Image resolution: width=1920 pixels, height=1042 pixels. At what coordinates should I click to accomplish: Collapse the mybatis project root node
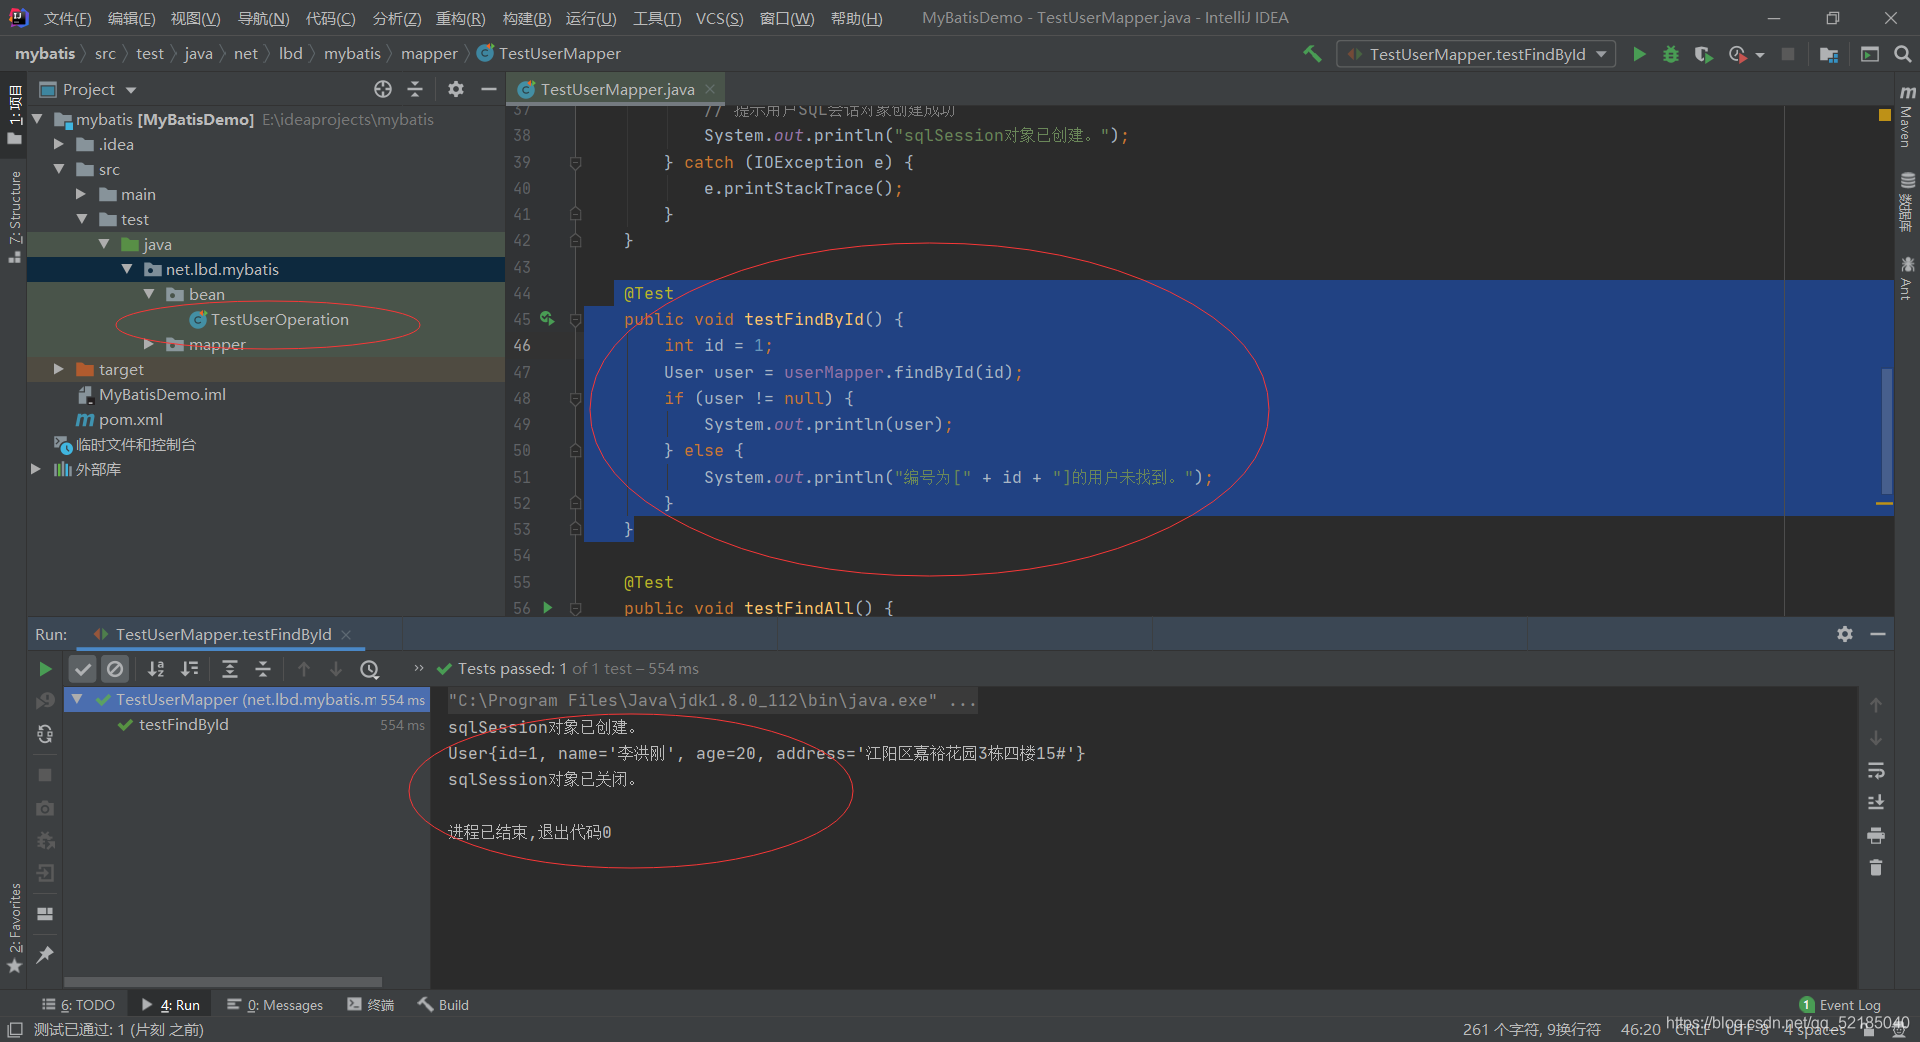38,119
